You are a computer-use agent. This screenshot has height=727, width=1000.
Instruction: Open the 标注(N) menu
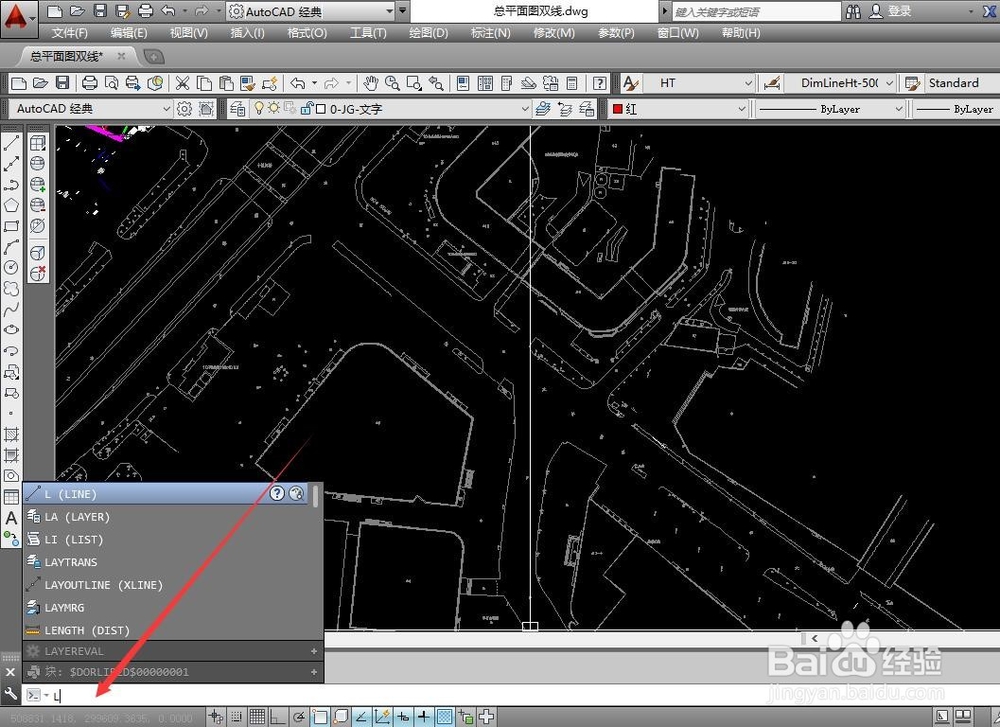tap(490, 33)
